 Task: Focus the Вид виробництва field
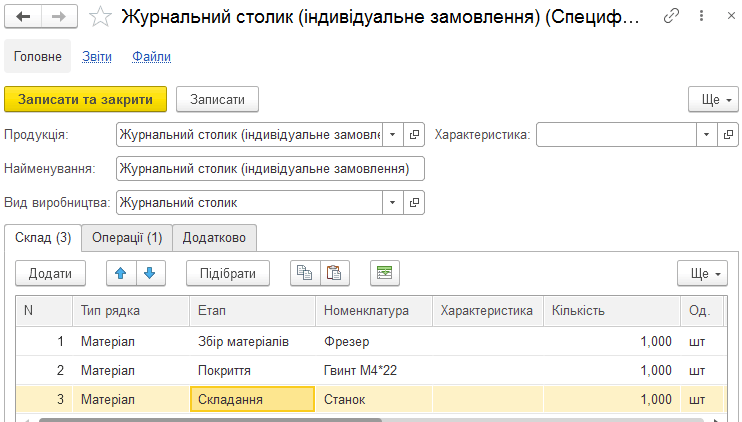click(249, 202)
